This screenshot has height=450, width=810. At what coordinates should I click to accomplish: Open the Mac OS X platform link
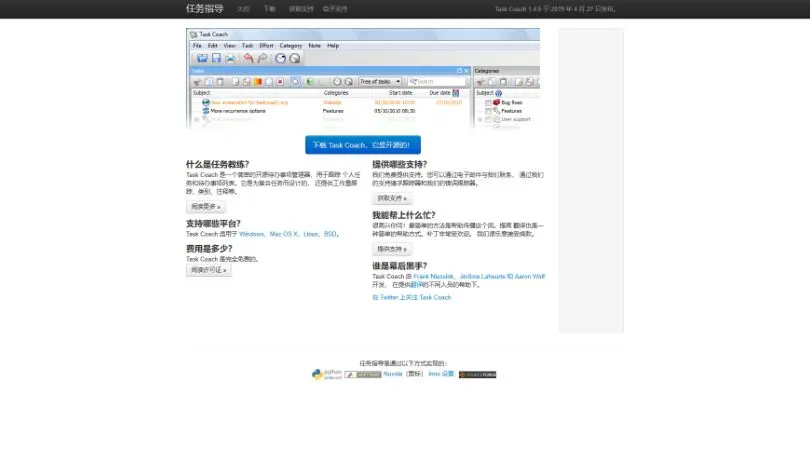pos(284,234)
